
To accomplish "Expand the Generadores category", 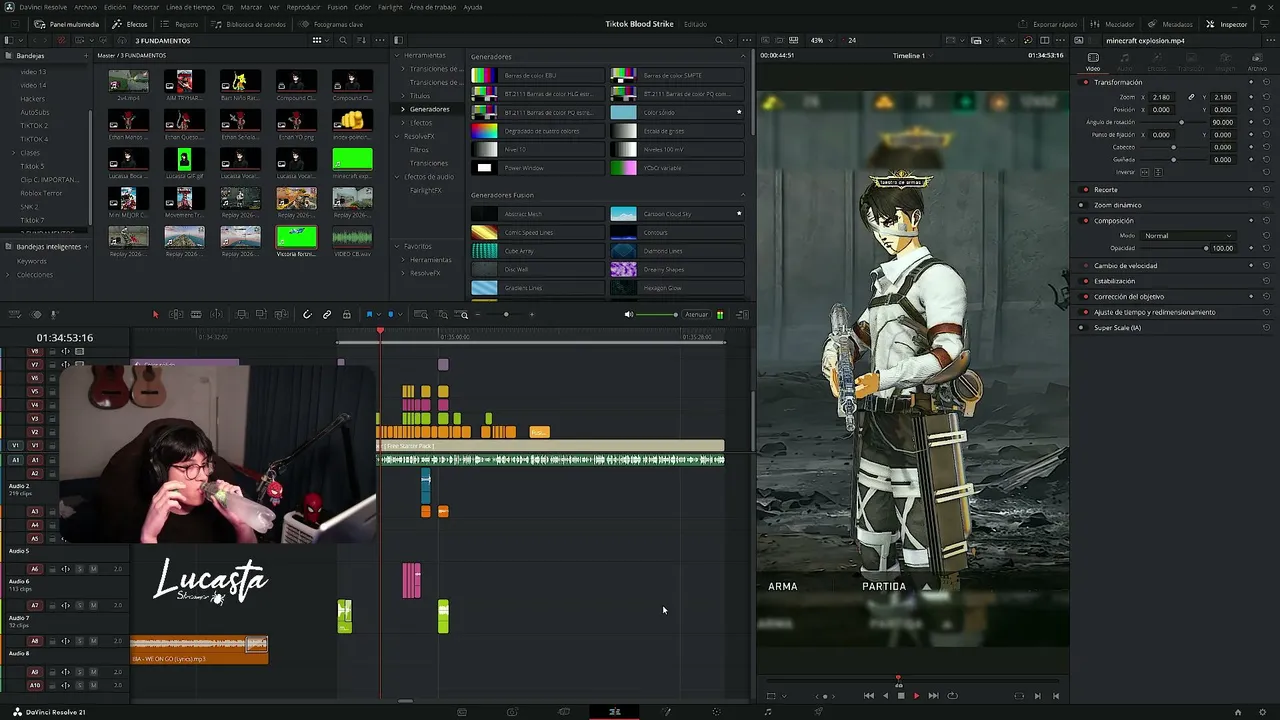I will coord(403,109).
